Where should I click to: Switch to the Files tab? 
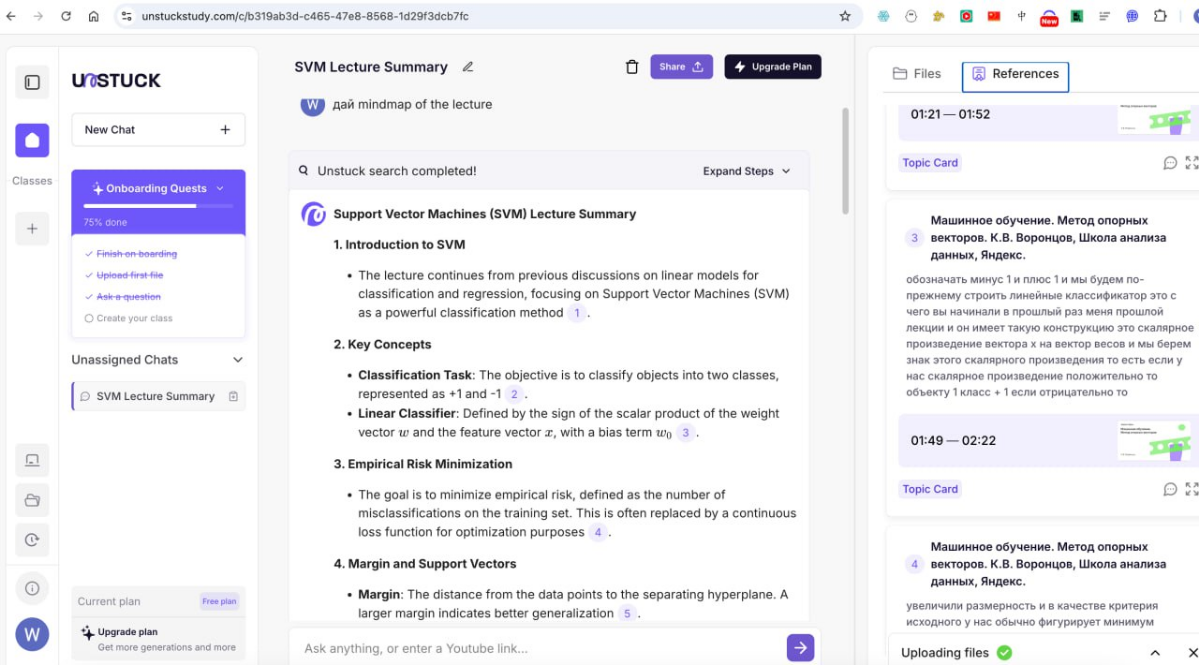(917, 74)
